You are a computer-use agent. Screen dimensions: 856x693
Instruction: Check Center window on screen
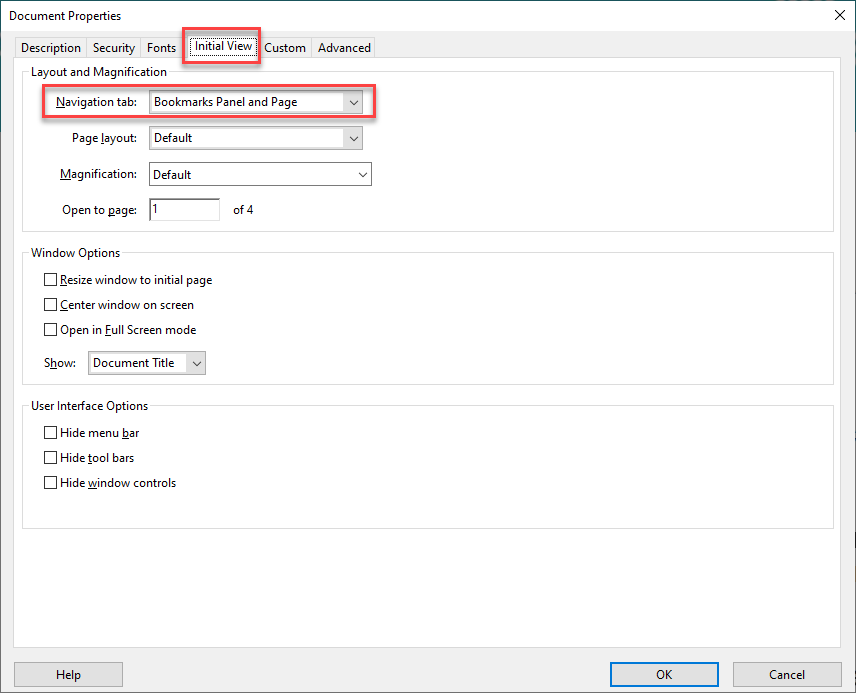[50, 304]
